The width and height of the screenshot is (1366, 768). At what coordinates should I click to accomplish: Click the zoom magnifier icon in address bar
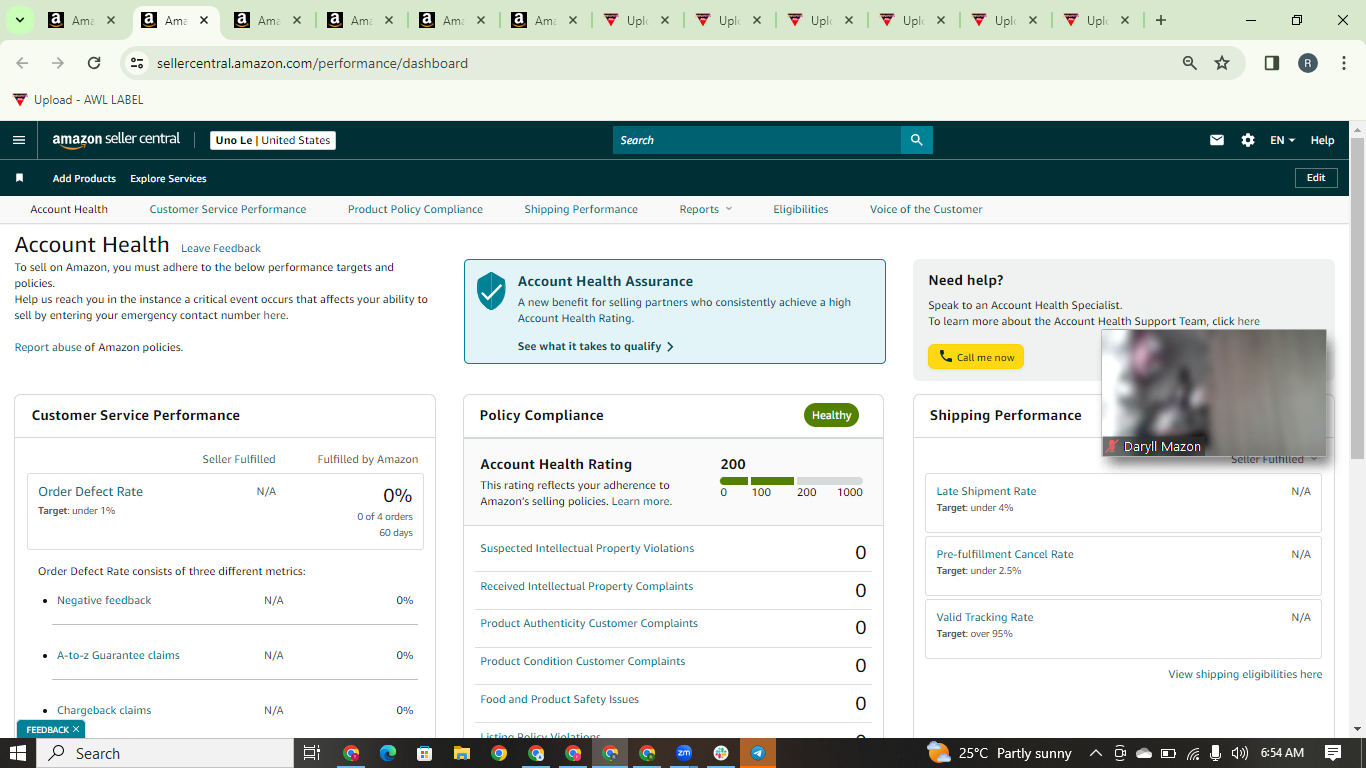(x=1190, y=63)
